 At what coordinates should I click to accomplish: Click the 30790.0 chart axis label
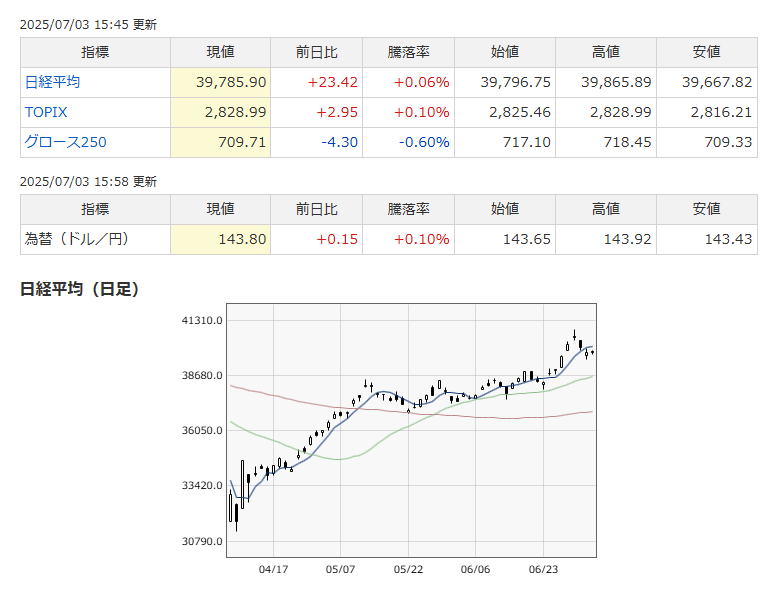pyautogui.click(x=202, y=541)
